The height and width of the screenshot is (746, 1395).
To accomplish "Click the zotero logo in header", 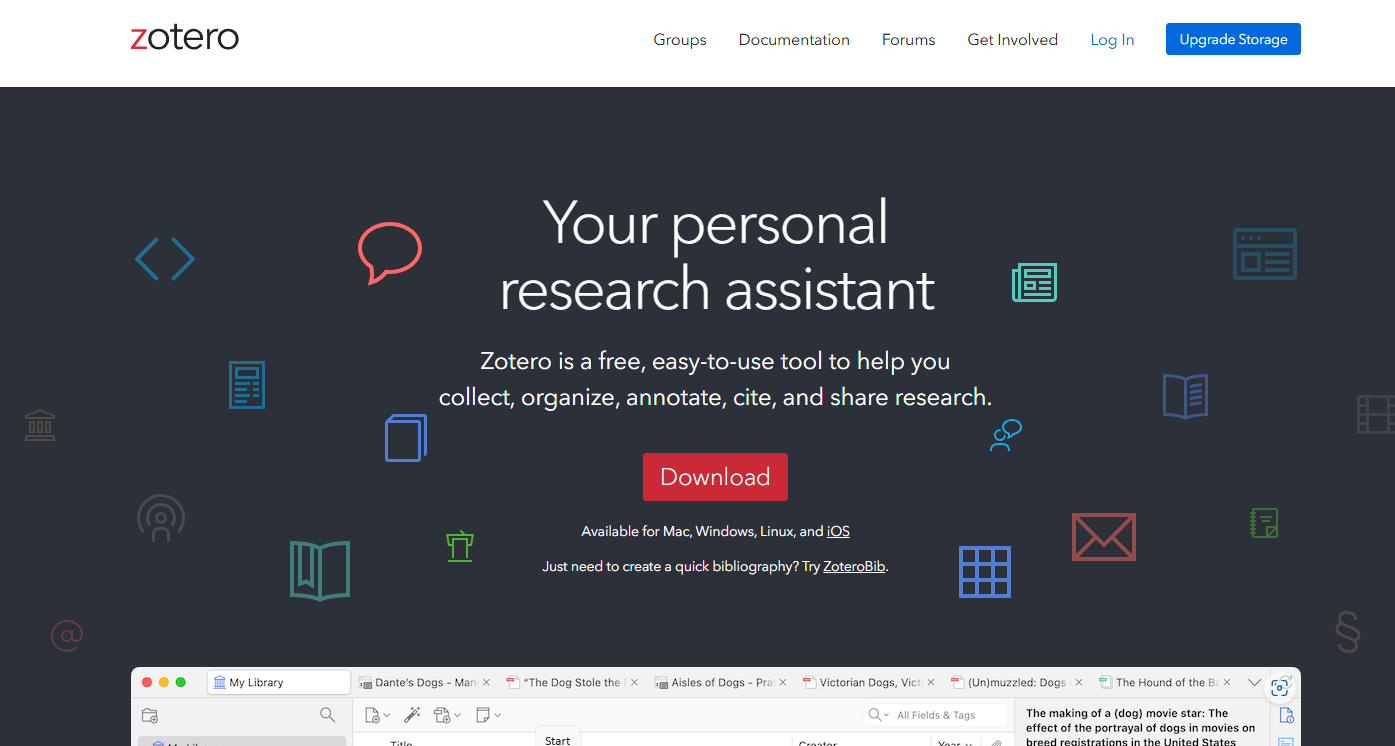I will pyautogui.click(x=185, y=39).
